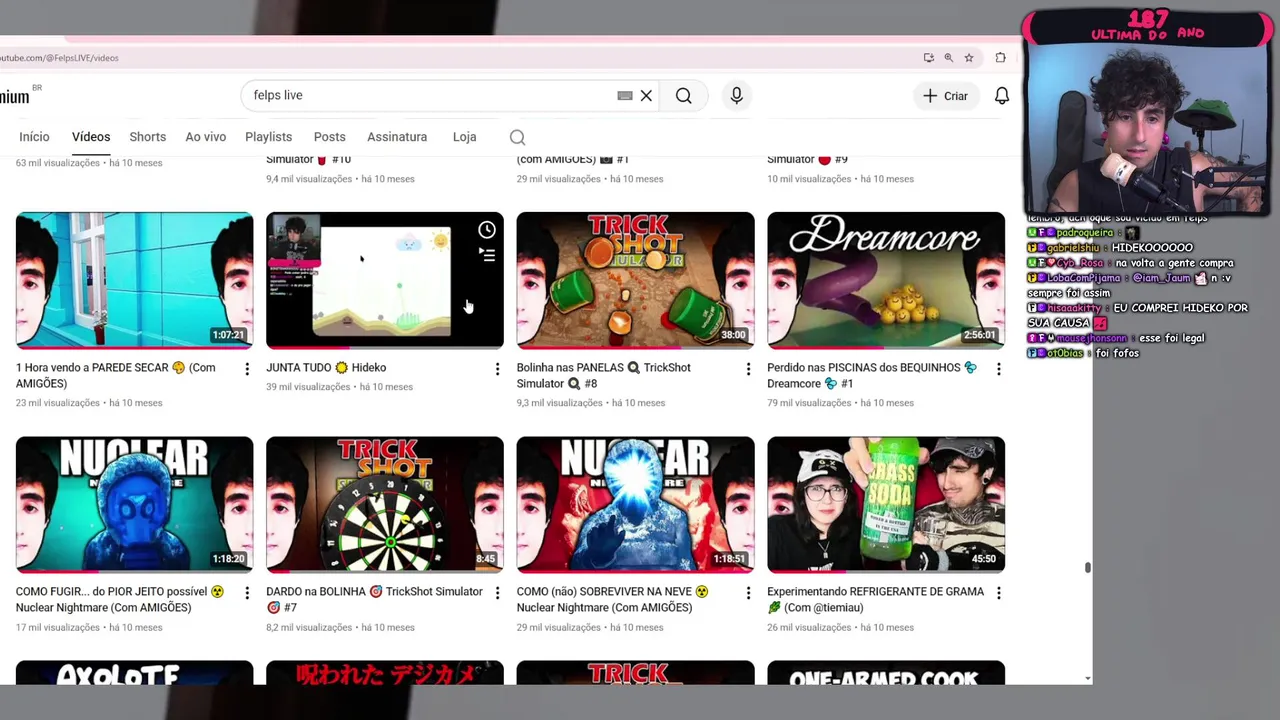Viewport: 1280px width, 720px height.
Task: Open 1 Hora vendo a PAREDE SECAR thumbnail
Action: pos(134,279)
